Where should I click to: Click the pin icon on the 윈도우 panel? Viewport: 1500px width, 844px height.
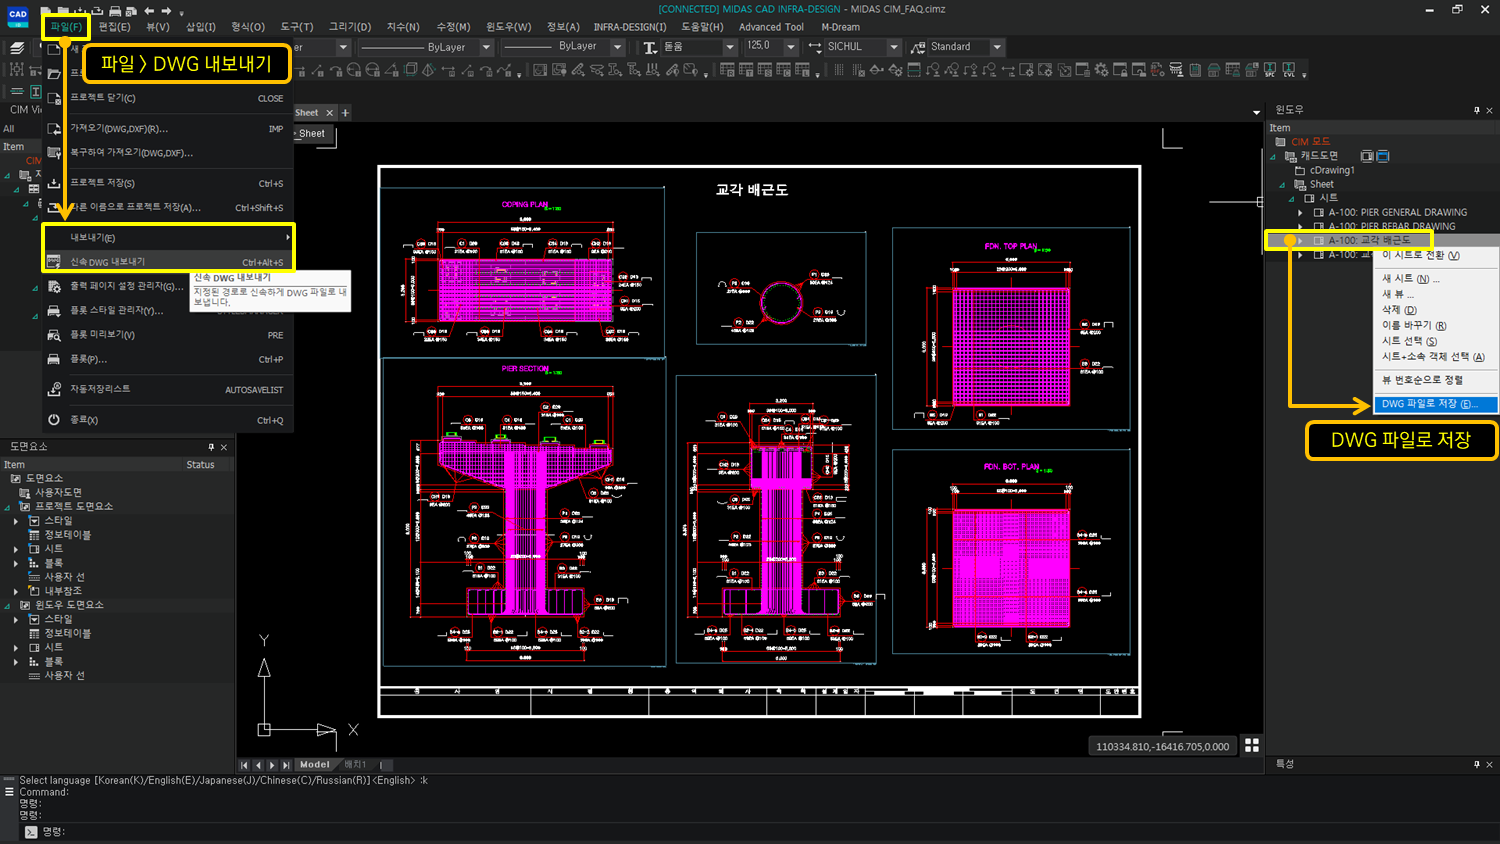pyautogui.click(x=1477, y=111)
